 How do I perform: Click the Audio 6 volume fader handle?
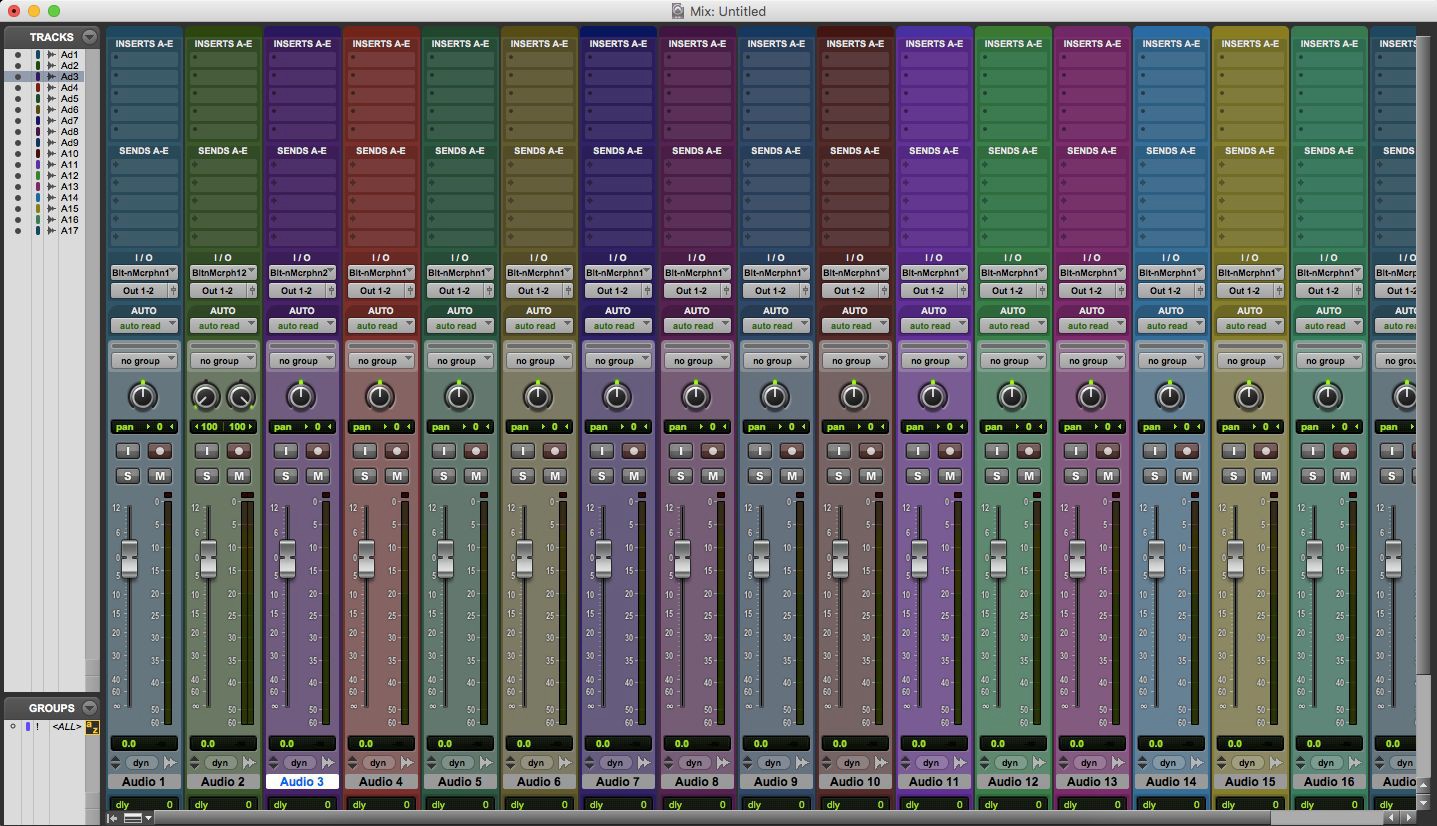tap(524, 559)
